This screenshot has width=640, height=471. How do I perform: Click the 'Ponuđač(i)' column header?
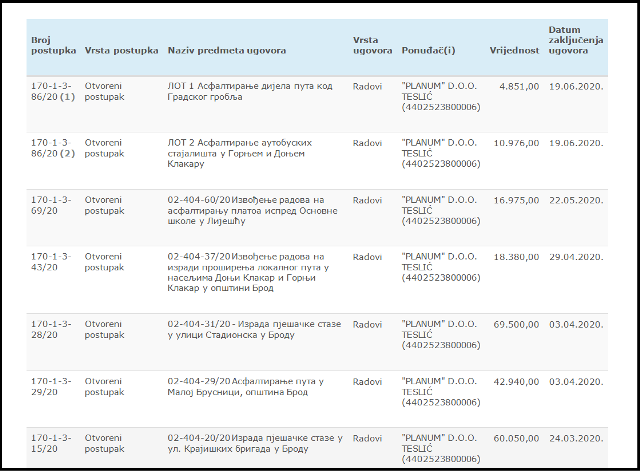click(x=428, y=51)
